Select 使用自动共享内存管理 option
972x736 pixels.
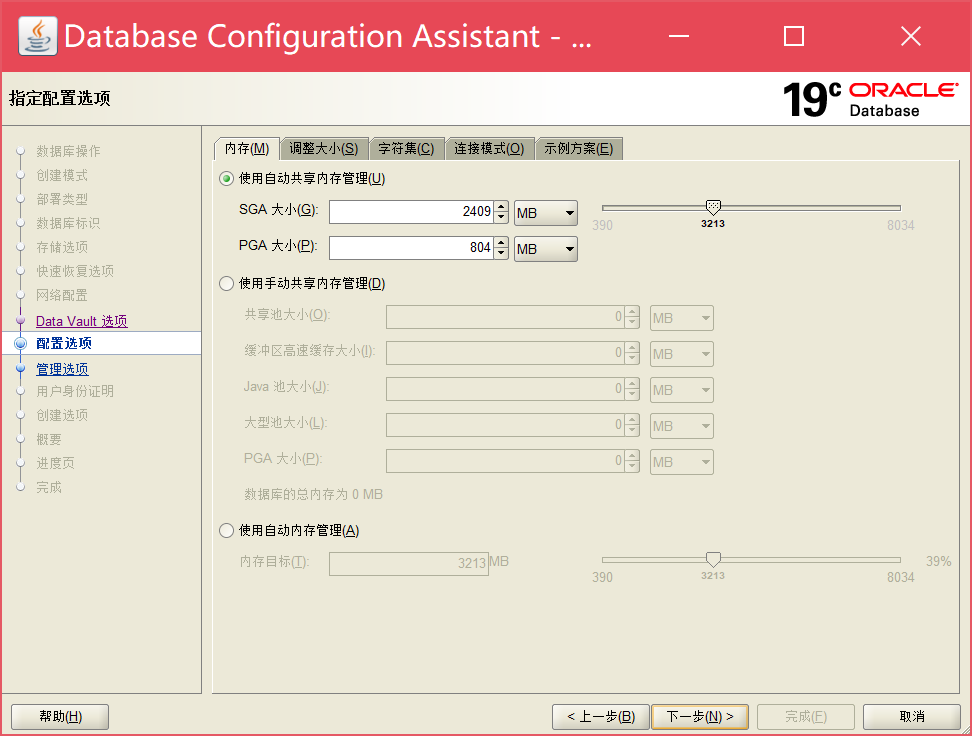click(x=226, y=178)
